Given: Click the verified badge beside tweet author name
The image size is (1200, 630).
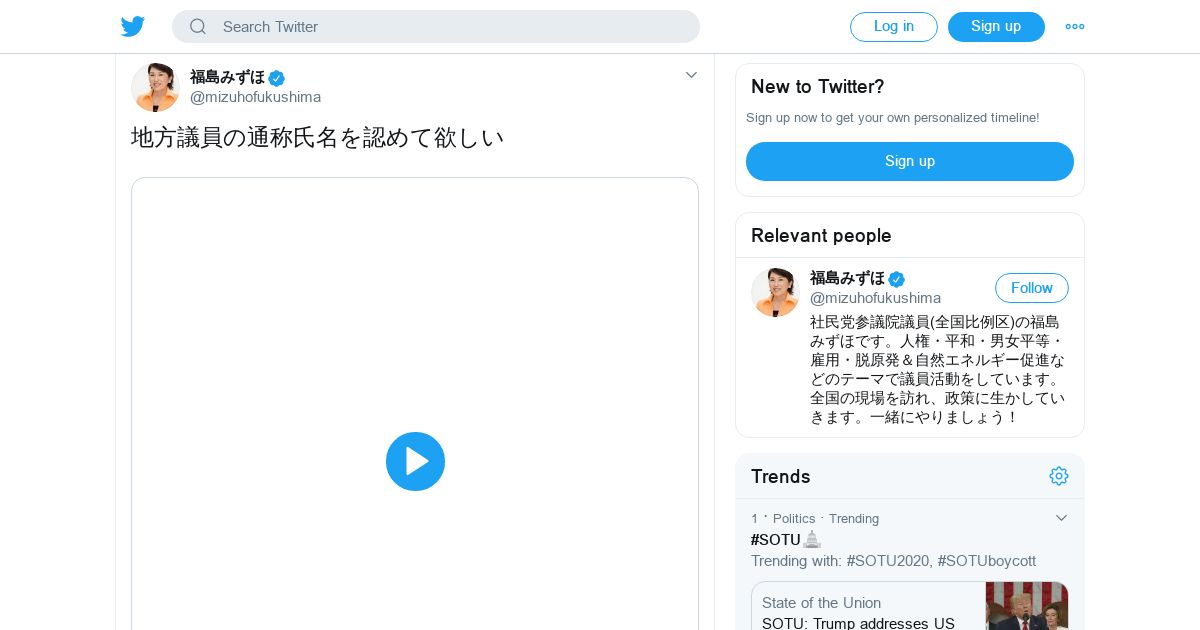Looking at the screenshot, I should click(x=277, y=78).
